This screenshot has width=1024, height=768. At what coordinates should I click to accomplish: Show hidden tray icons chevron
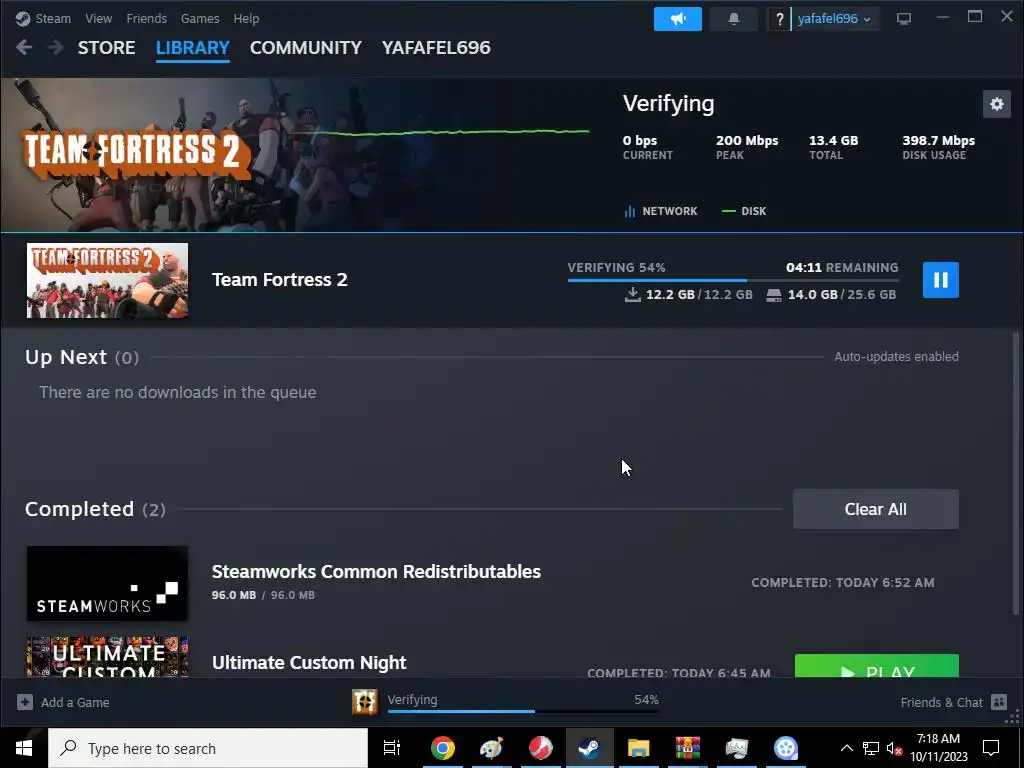(x=846, y=748)
